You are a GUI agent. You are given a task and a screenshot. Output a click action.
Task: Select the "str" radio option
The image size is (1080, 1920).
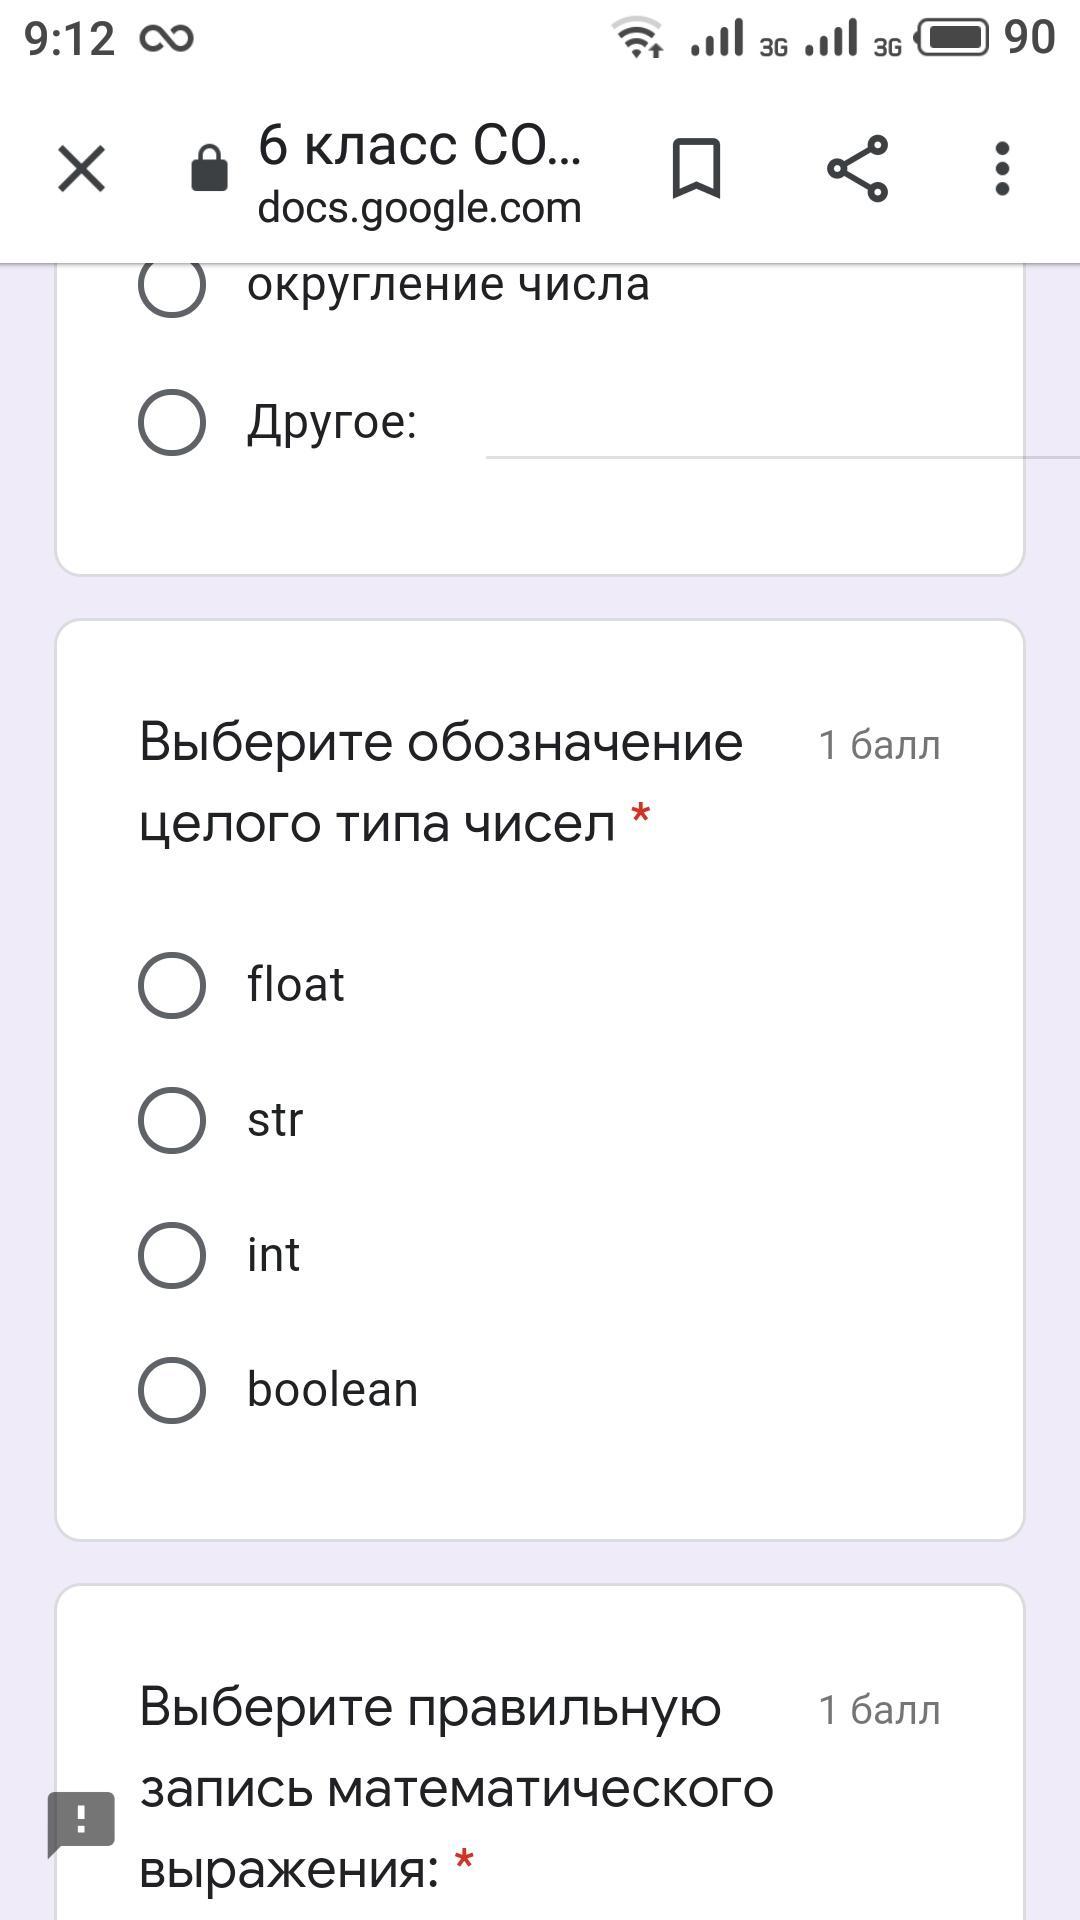tap(172, 1120)
